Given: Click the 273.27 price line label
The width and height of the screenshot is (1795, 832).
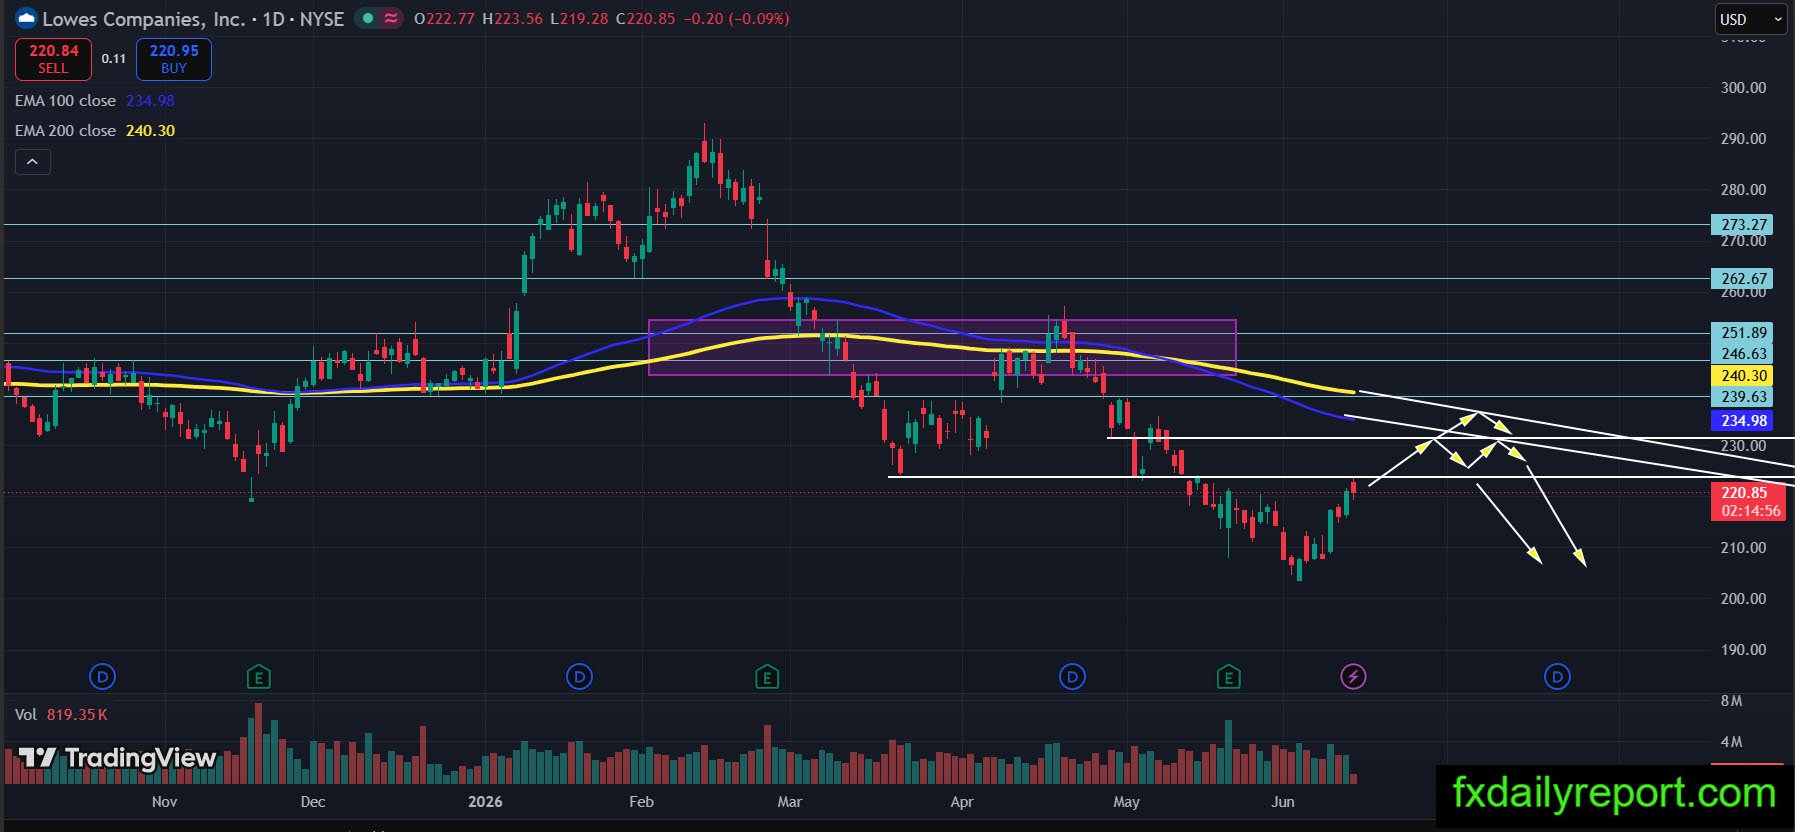Looking at the screenshot, I should (1744, 225).
